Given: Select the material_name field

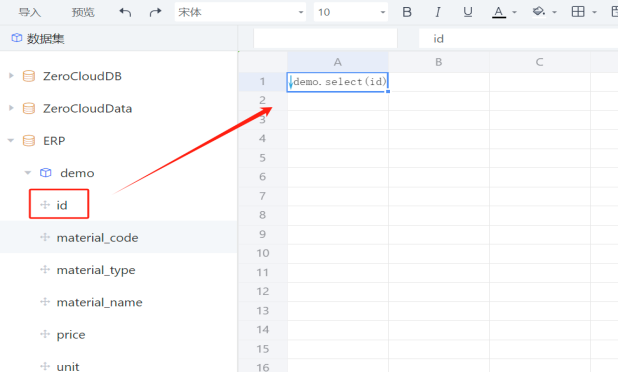Looking at the screenshot, I should (x=99, y=302).
